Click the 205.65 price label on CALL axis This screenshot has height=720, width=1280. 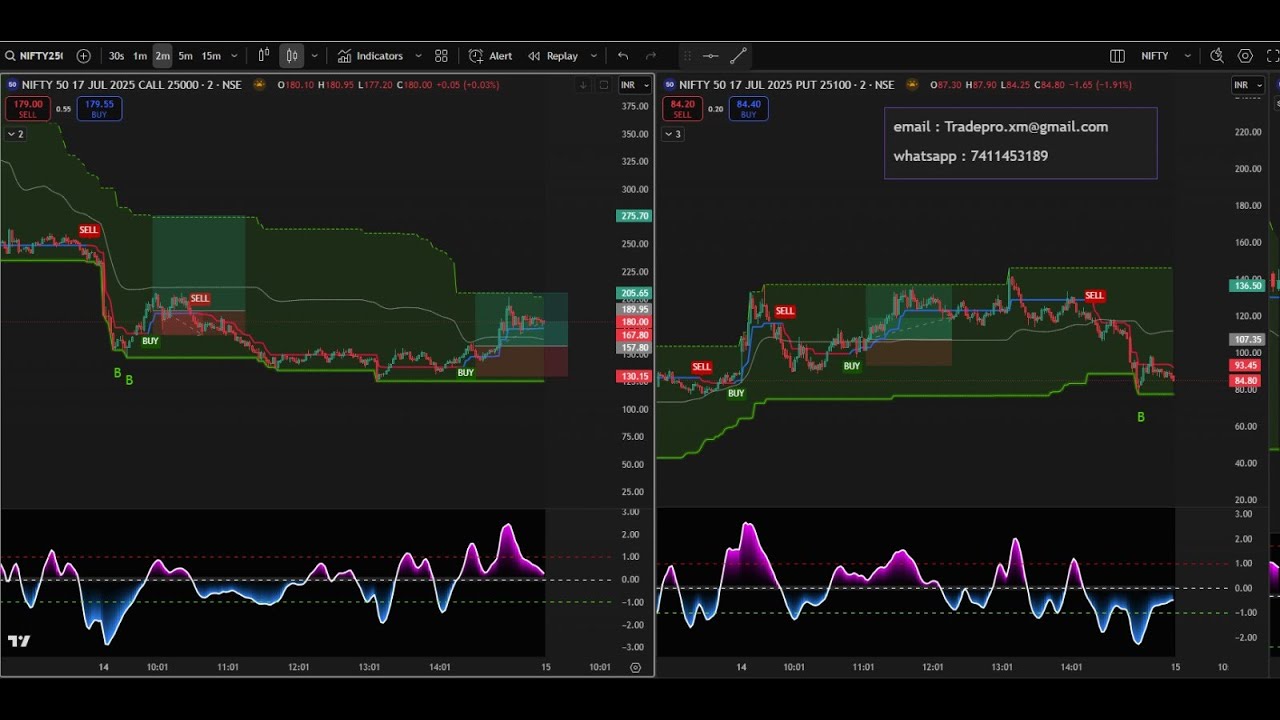(x=635, y=293)
